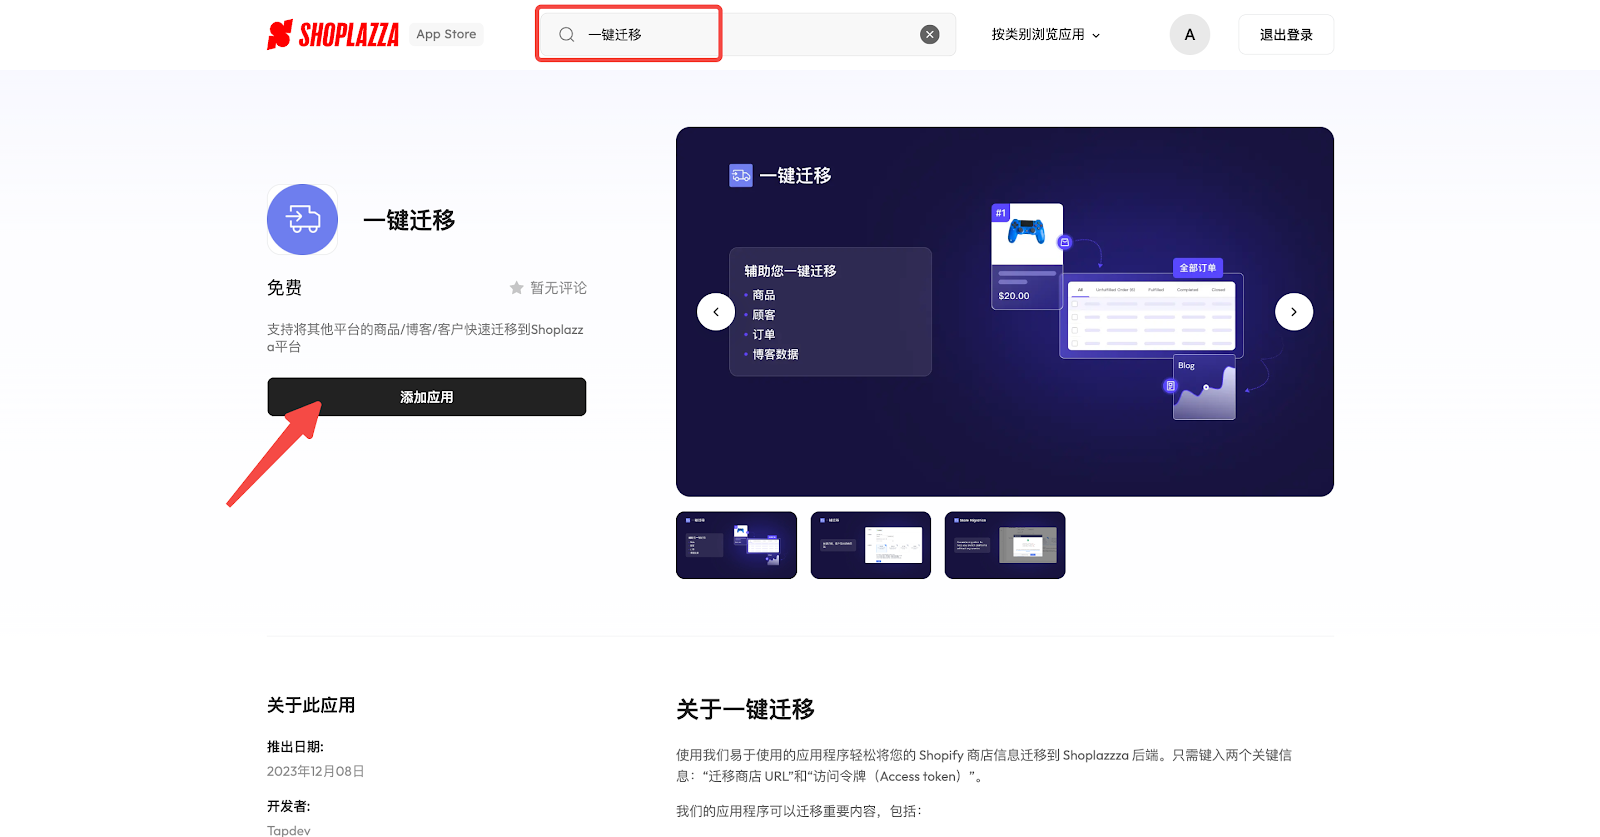Select the first screenshot thumbnail
Image resolution: width=1600 pixels, height=837 pixels.
737,545
